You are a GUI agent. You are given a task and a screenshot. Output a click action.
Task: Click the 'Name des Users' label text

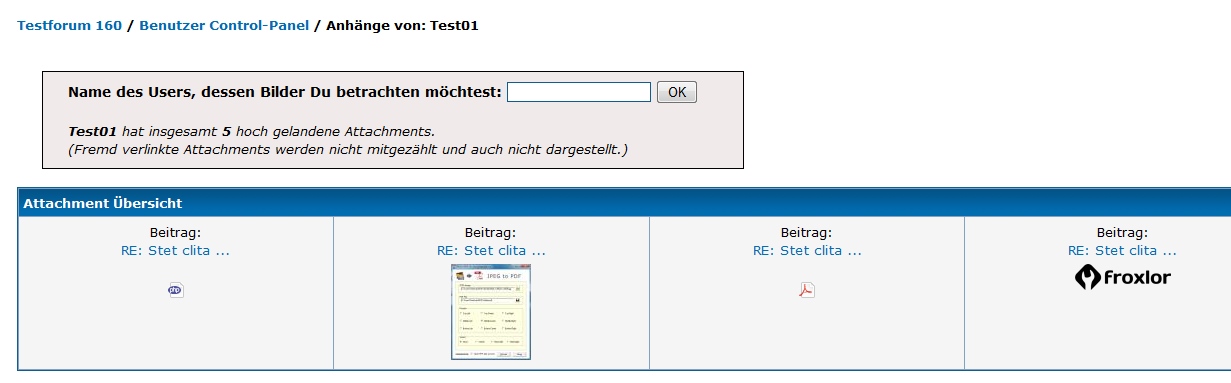pyautogui.click(x=285, y=92)
